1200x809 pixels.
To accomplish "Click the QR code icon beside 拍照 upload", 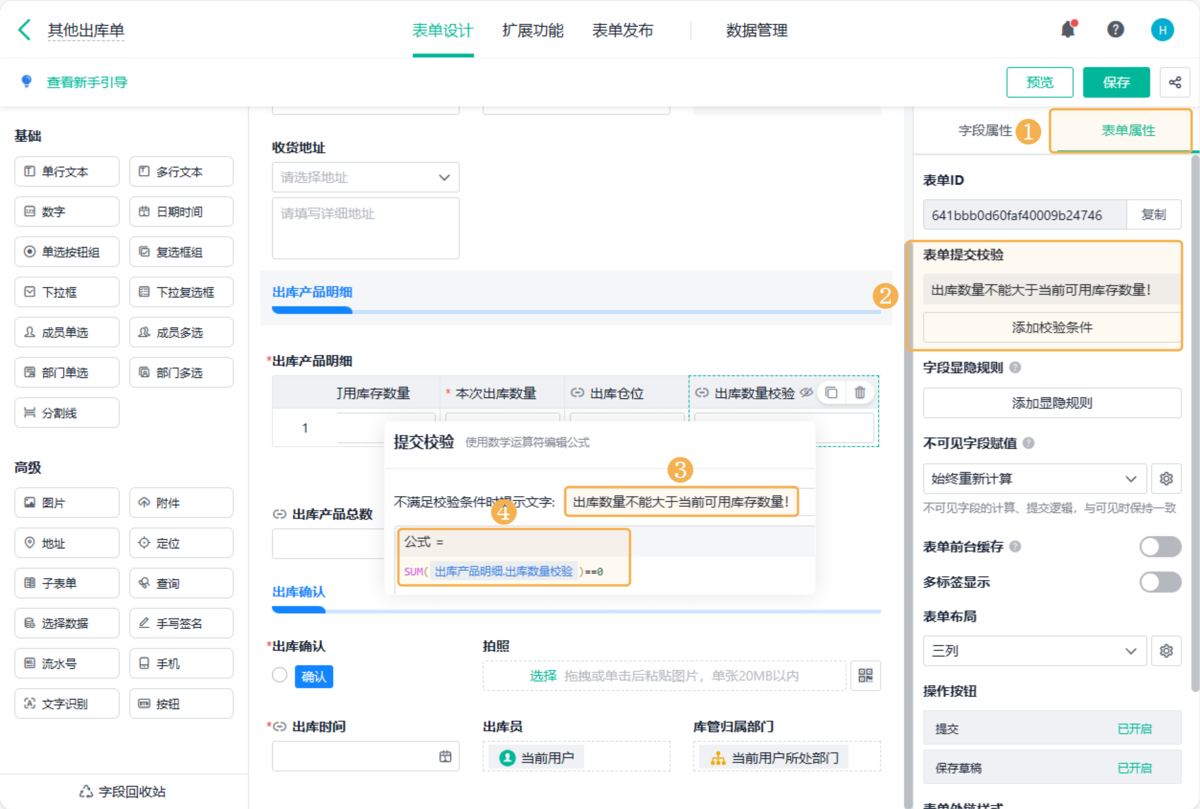I will [865, 676].
